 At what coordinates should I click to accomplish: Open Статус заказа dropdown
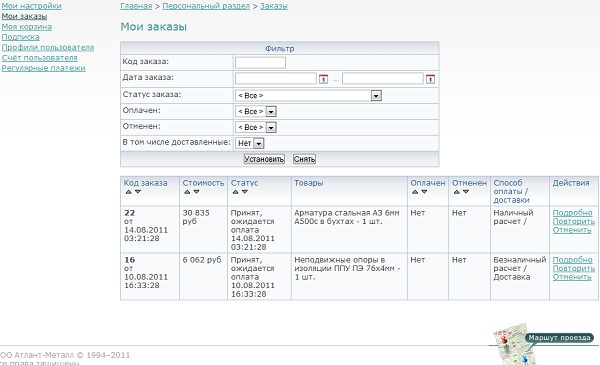(308, 96)
